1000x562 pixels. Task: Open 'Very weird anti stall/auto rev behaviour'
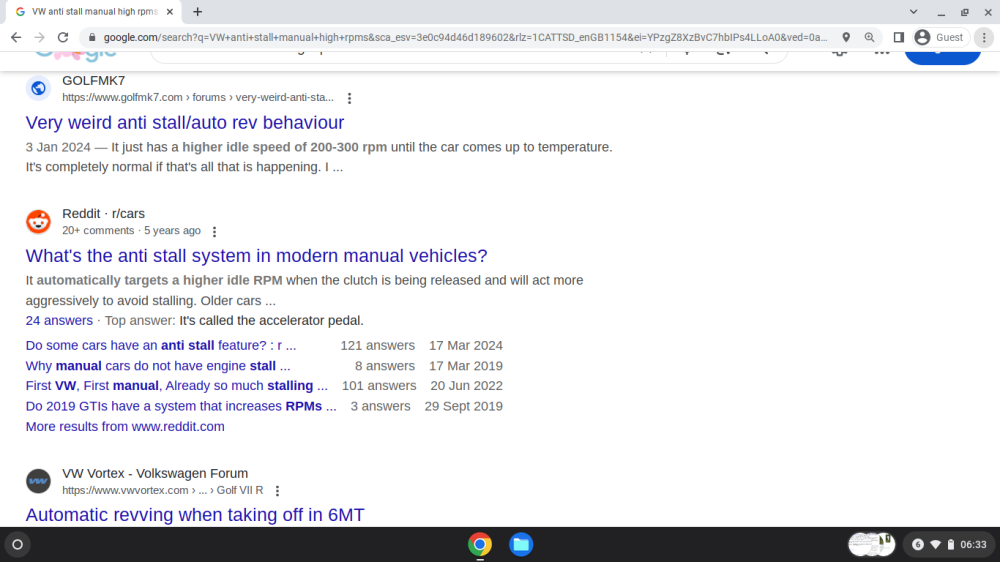pyautogui.click(x=185, y=122)
